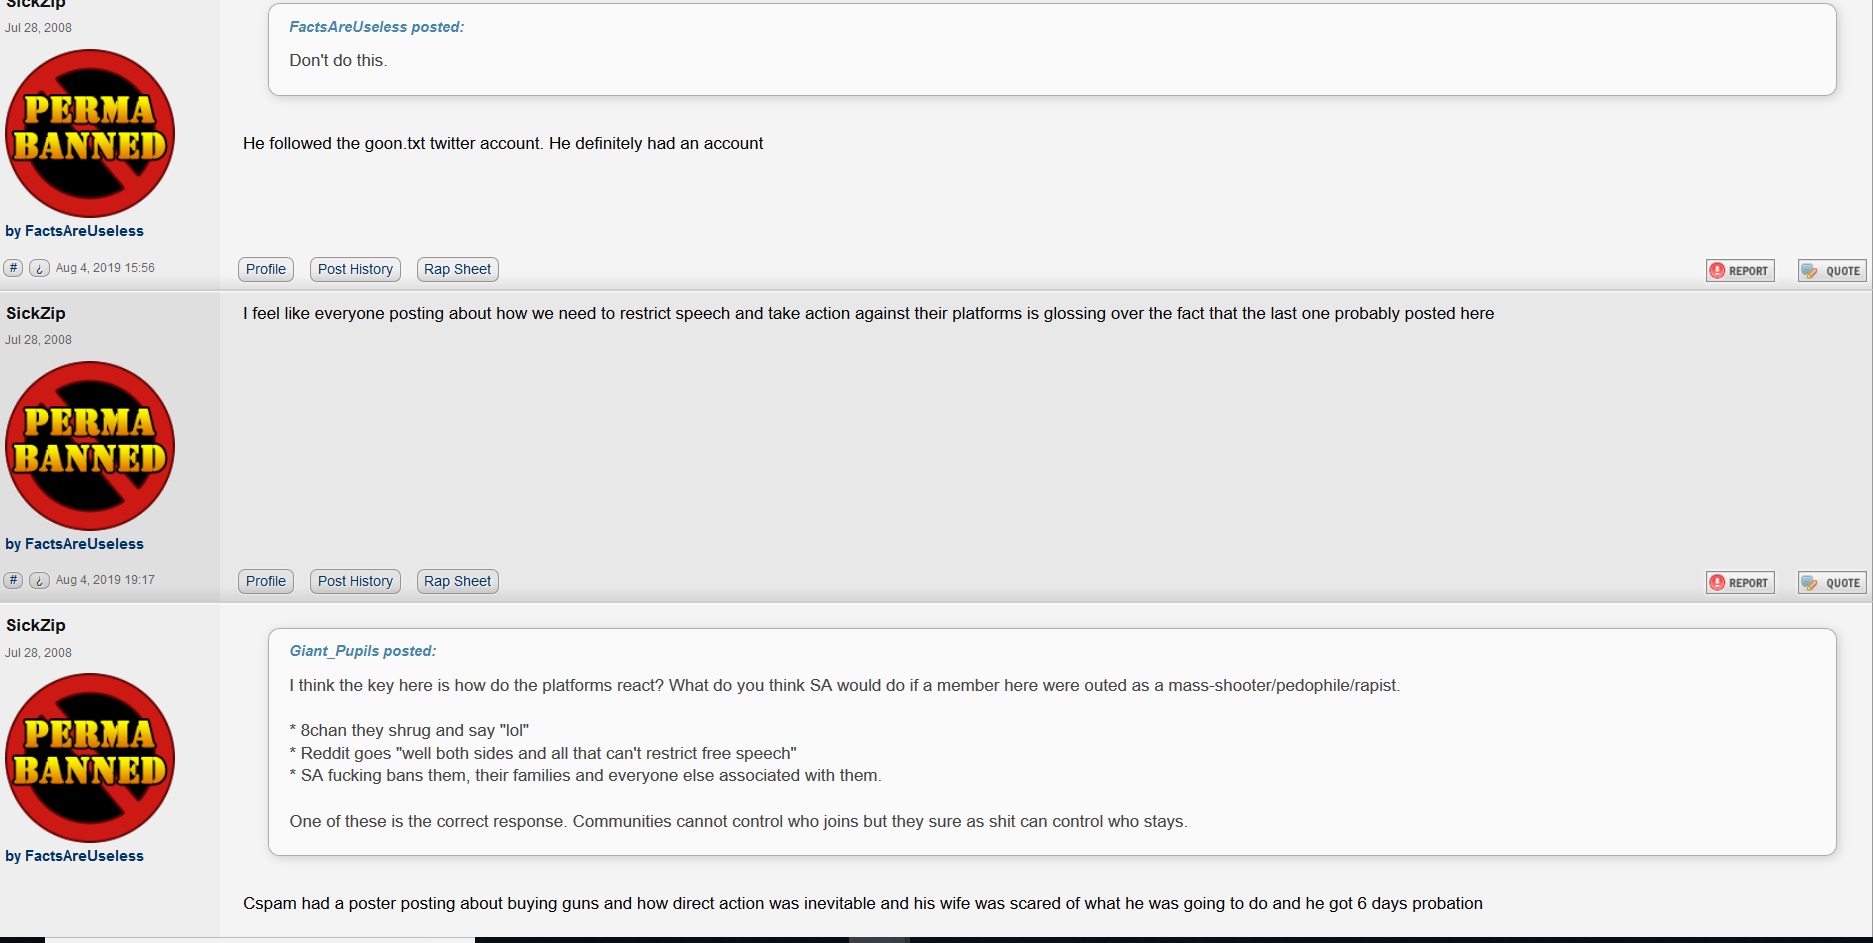Open Profile under the 19:17 post
The width and height of the screenshot is (1873, 943).
(266, 581)
